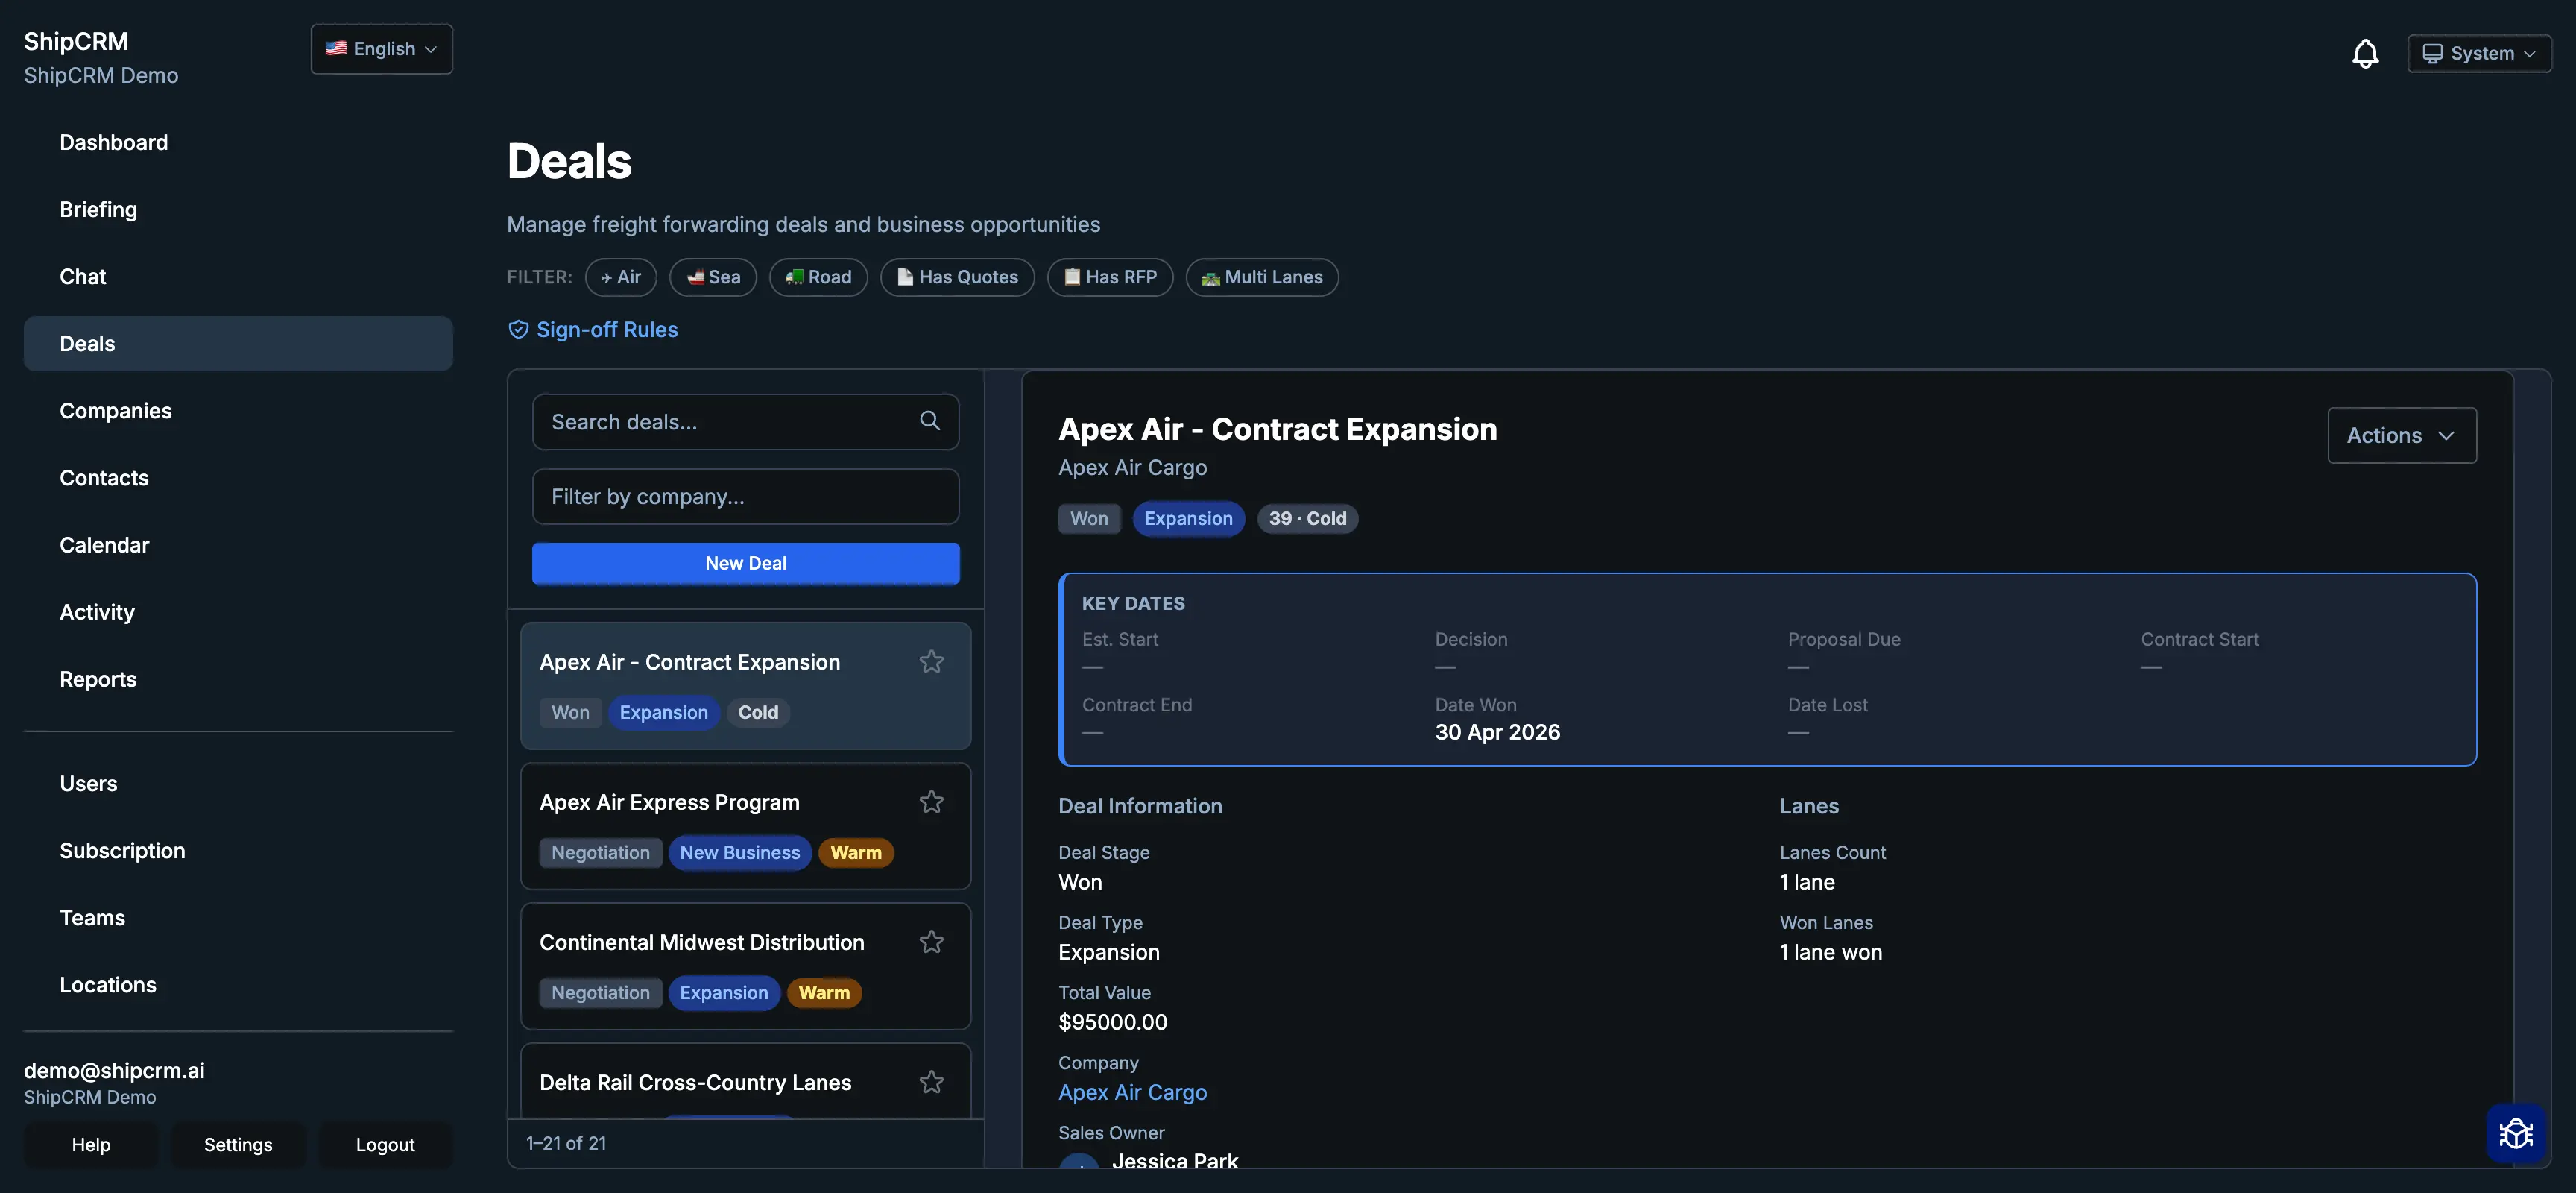The height and width of the screenshot is (1193, 2576).
Task: Expand the Actions dropdown menu
Action: (x=2402, y=435)
